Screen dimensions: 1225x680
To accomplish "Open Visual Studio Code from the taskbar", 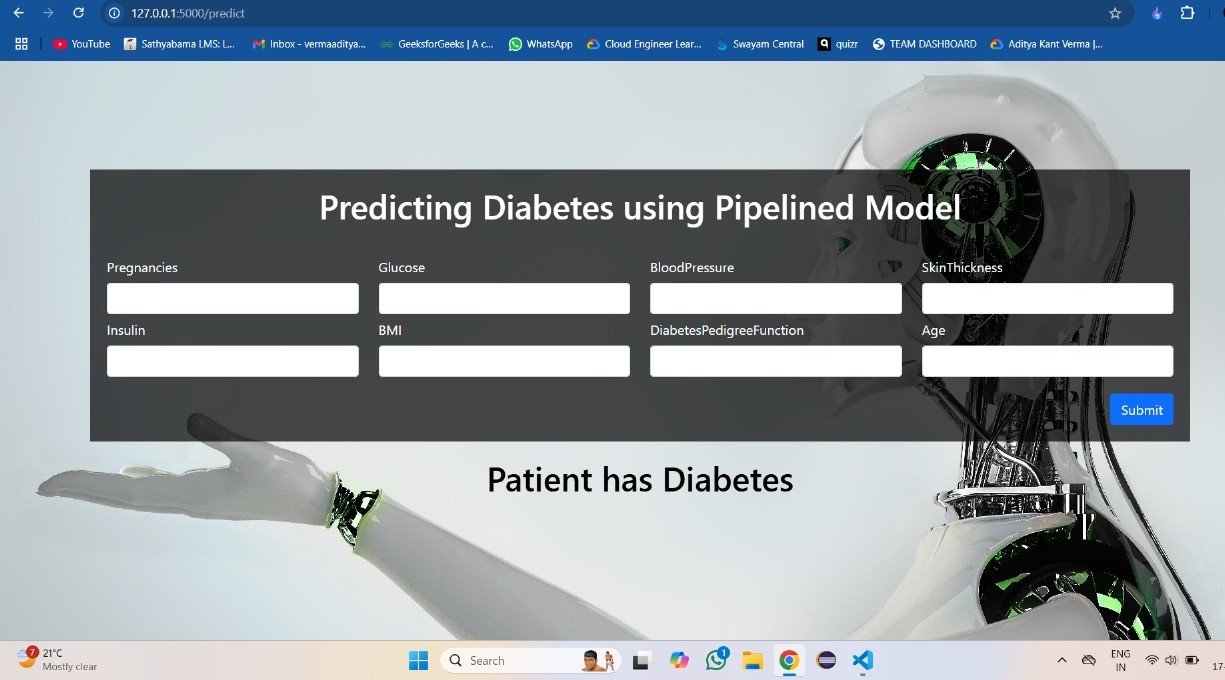I will (863, 660).
